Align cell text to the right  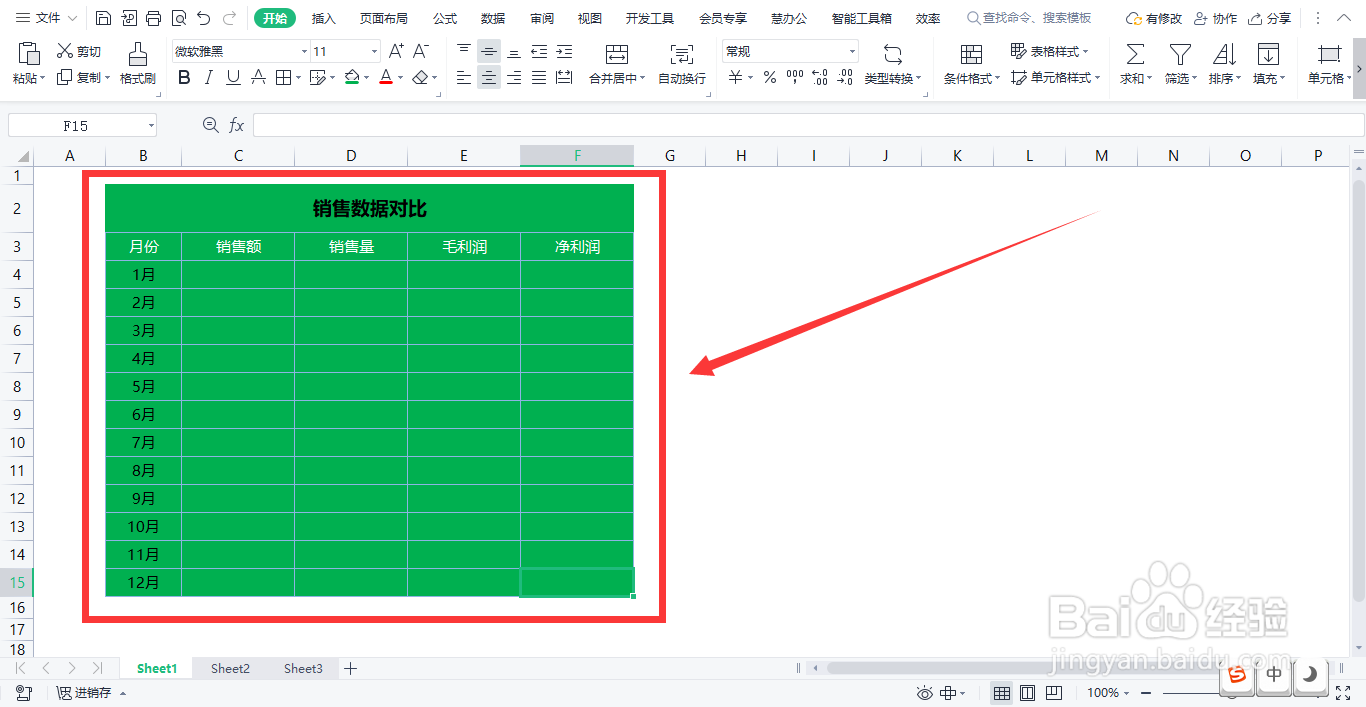tap(514, 77)
